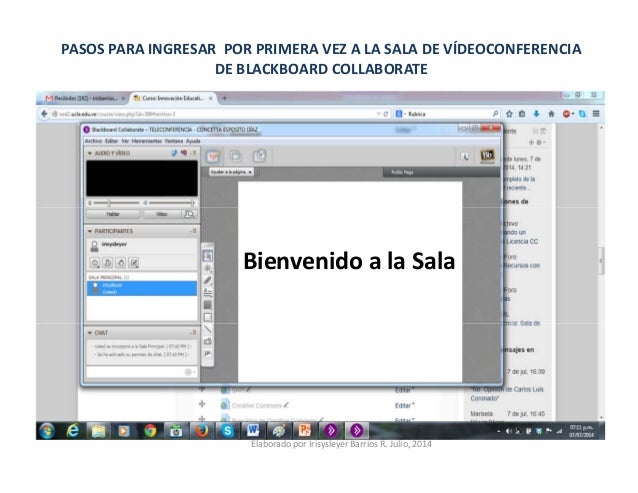Viewport: 638px width, 493px height.
Task: Select the pointer selection tool in whiteboard palette
Action: click(x=208, y=256)
